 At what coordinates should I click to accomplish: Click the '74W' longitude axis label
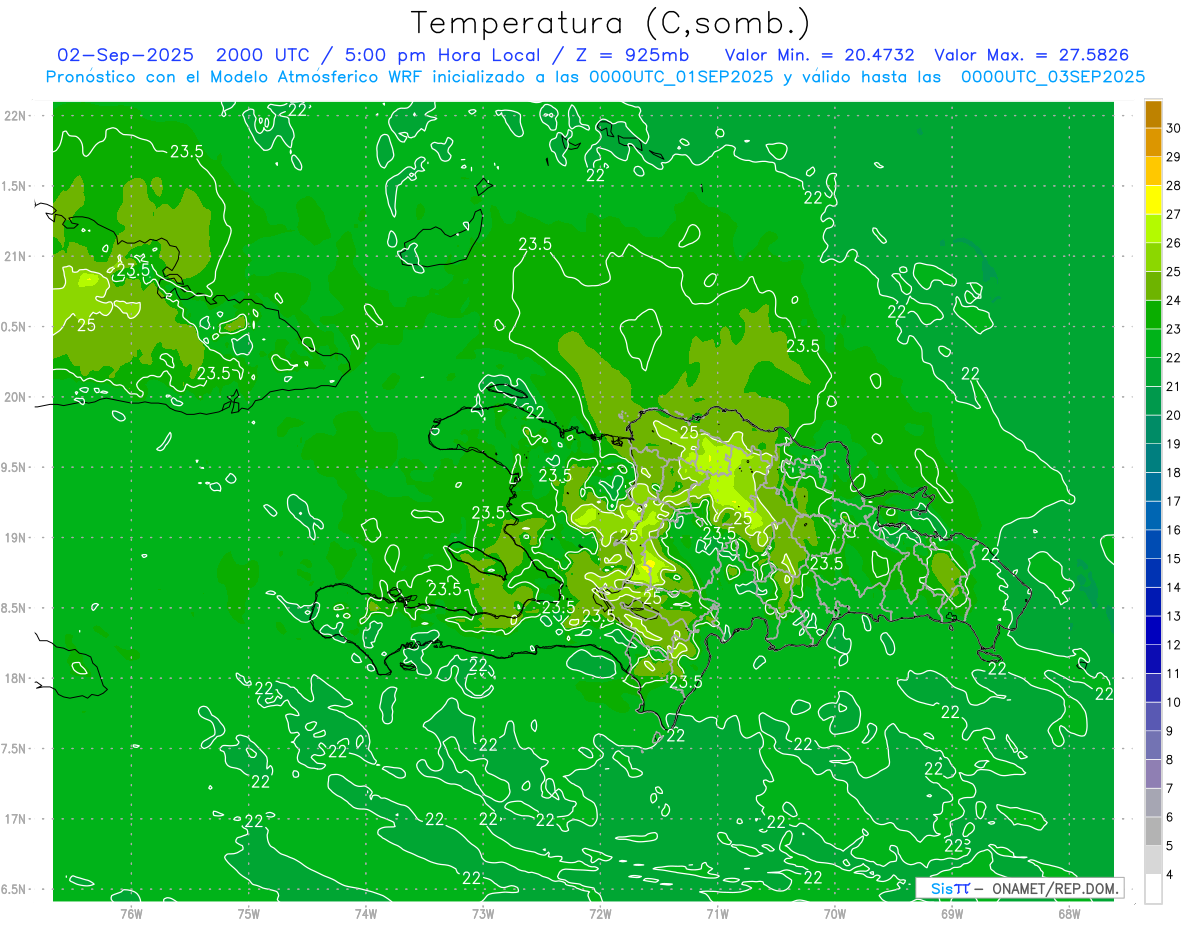point(366,913)
